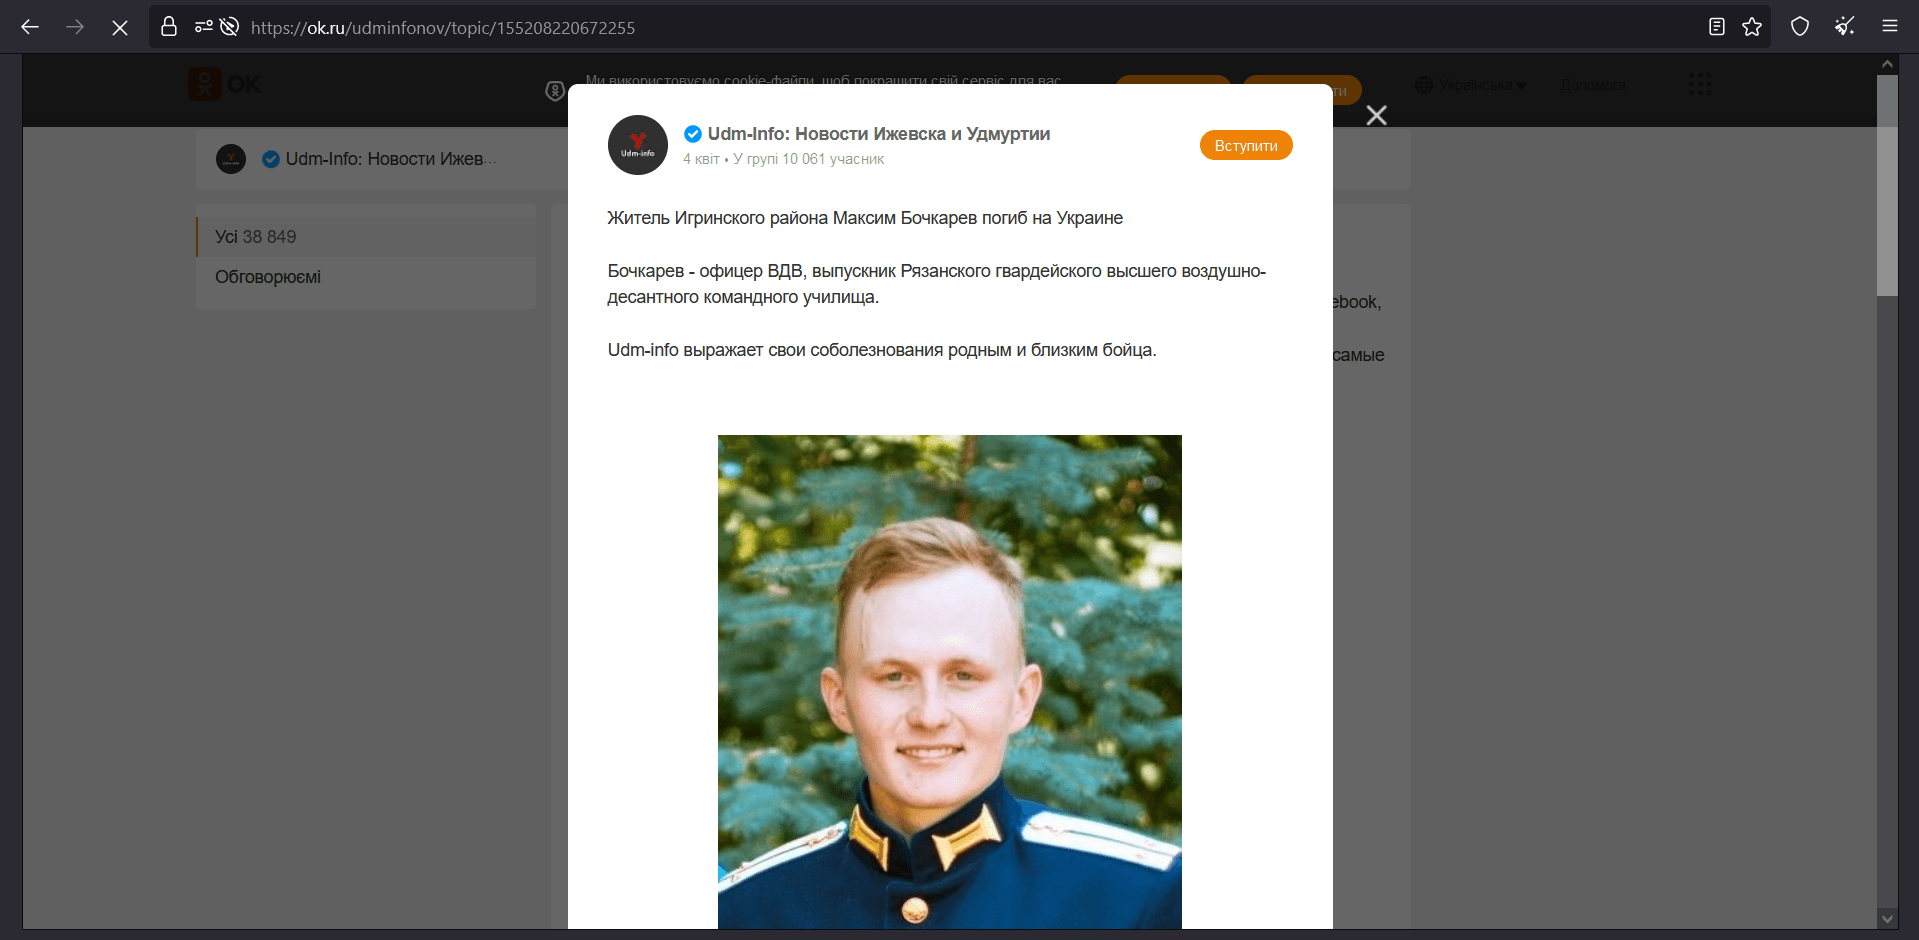Viewport: 1919px width, 940px height.
Task: Open permissions icon in address bar
Action: point(203,27)
